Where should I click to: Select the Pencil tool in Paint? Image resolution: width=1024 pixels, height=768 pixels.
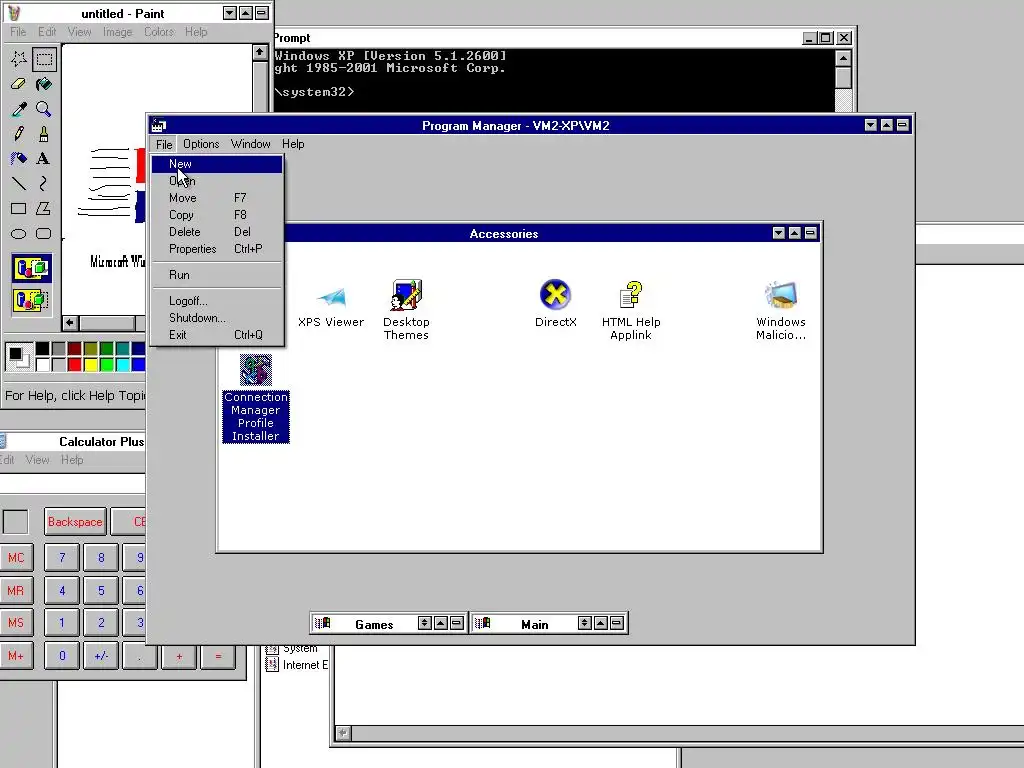[x=19, y=134]
